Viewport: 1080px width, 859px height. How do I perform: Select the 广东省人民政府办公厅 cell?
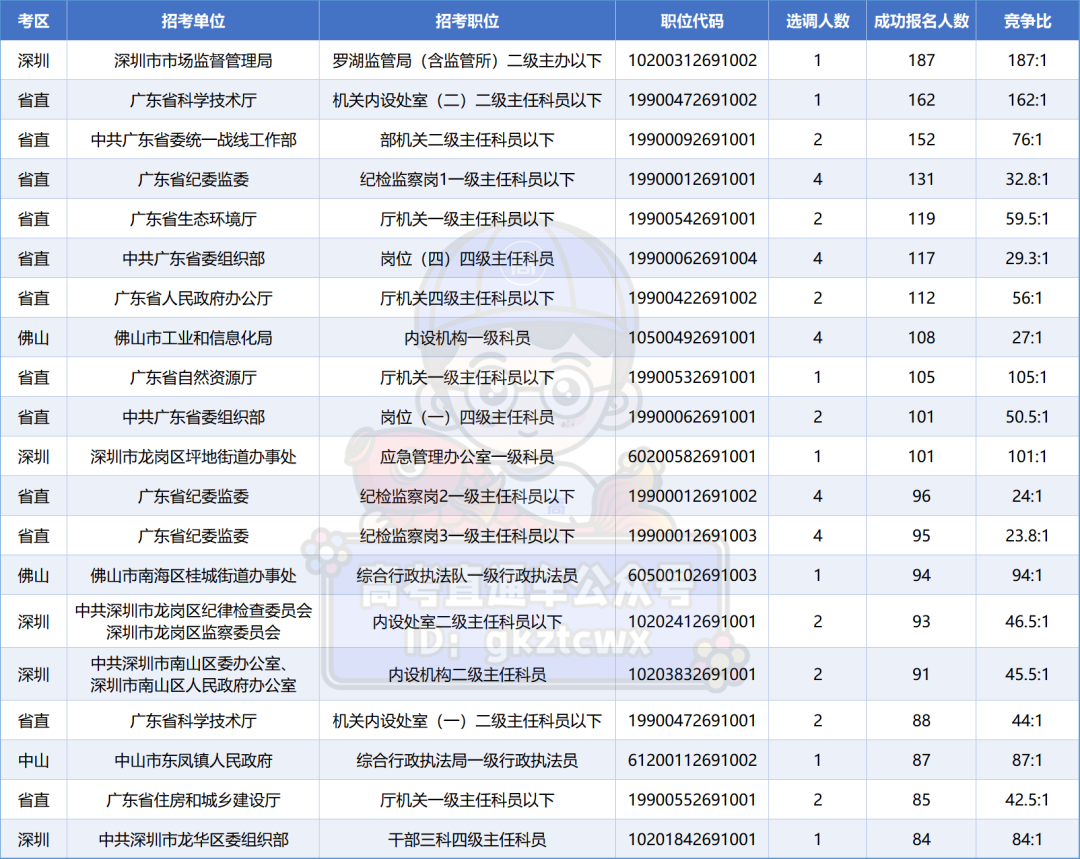[193, 298]
